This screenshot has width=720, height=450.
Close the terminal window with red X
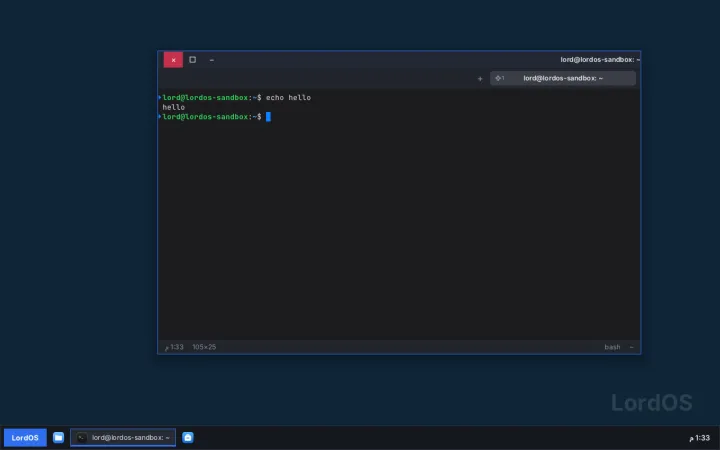pyautogui.click(x=173, y=60)
